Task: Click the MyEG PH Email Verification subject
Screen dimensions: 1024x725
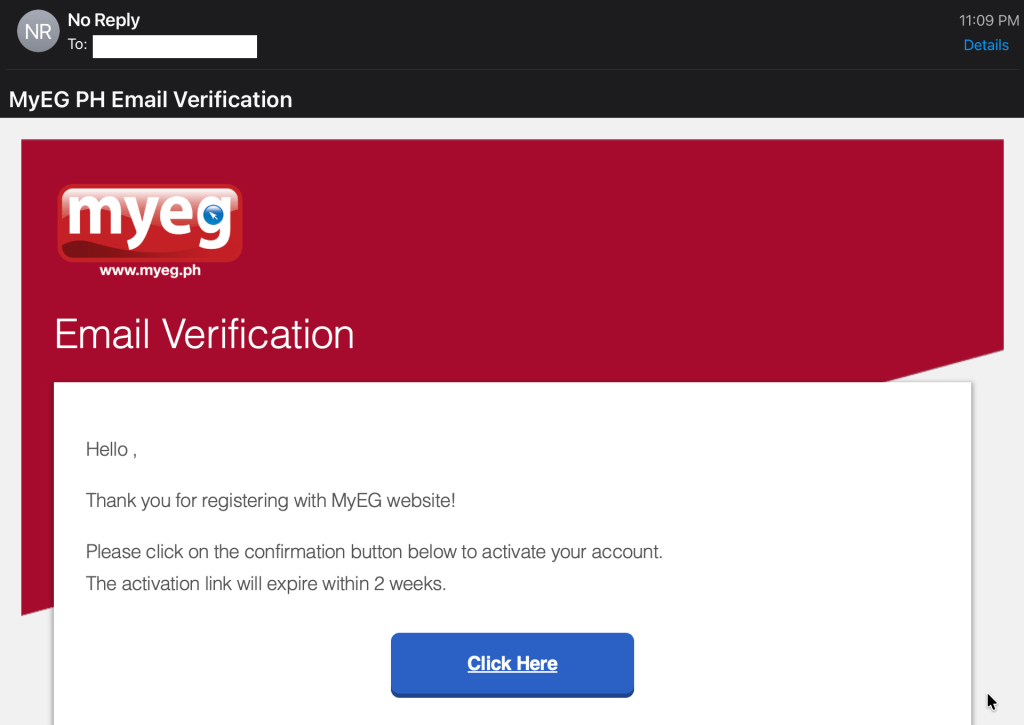Action: tap(151, 99)
